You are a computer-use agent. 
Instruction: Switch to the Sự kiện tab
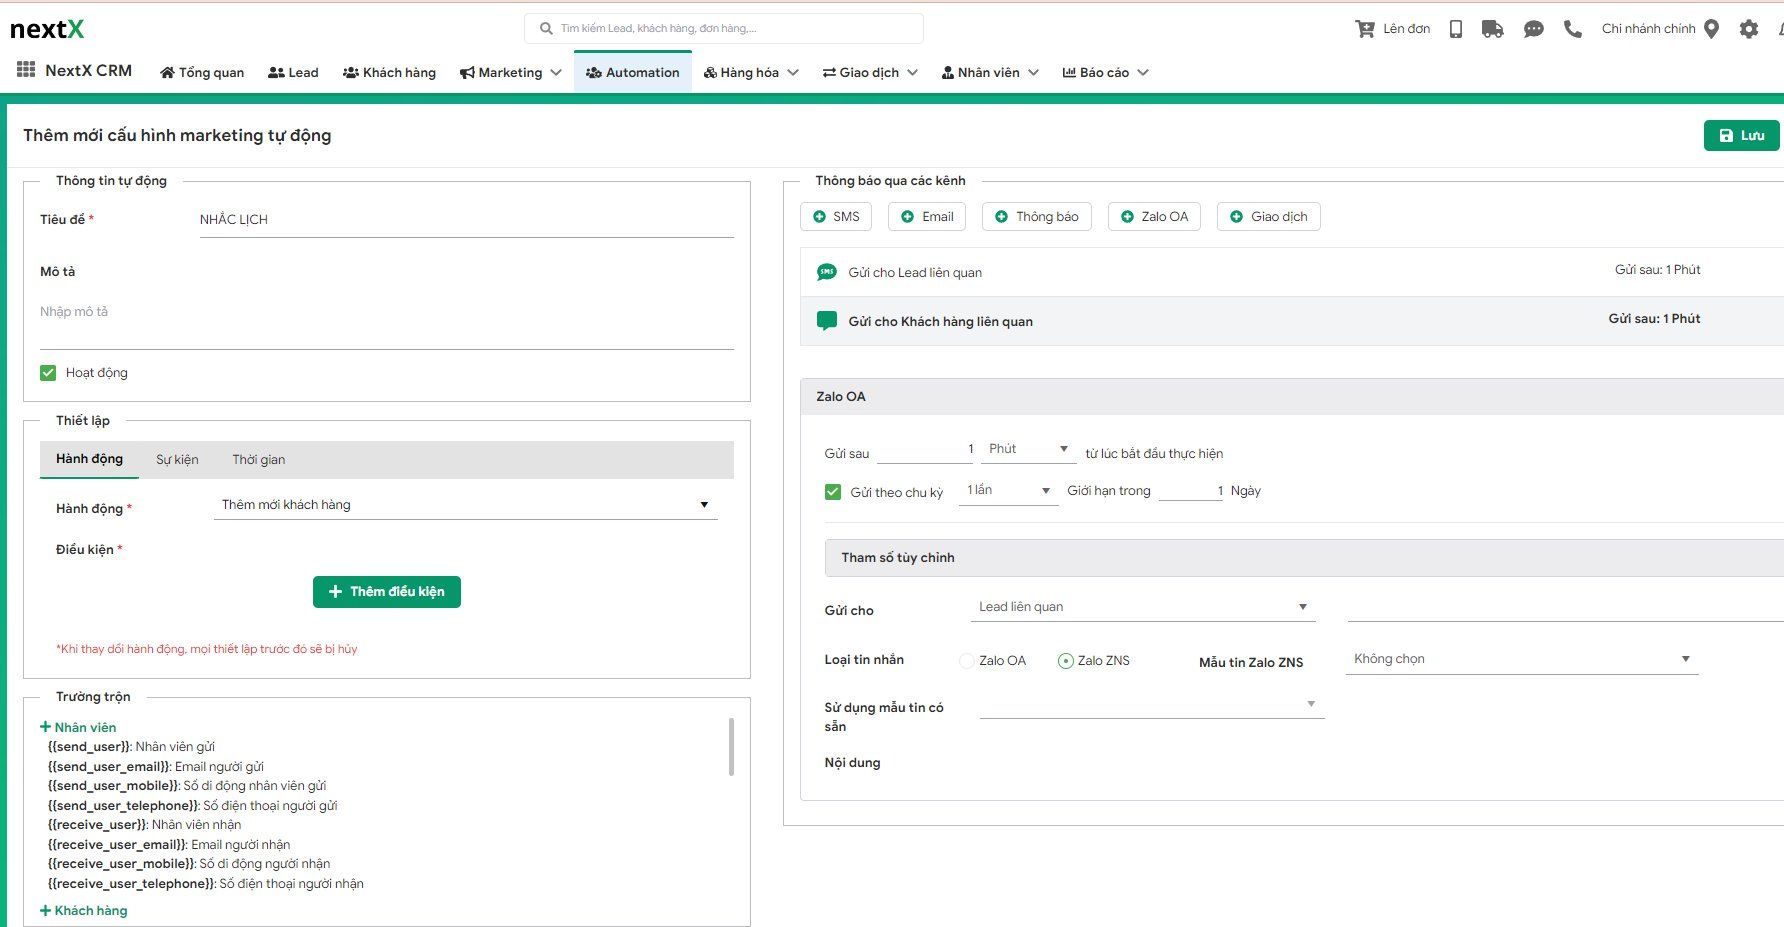[x=177, y=460]
